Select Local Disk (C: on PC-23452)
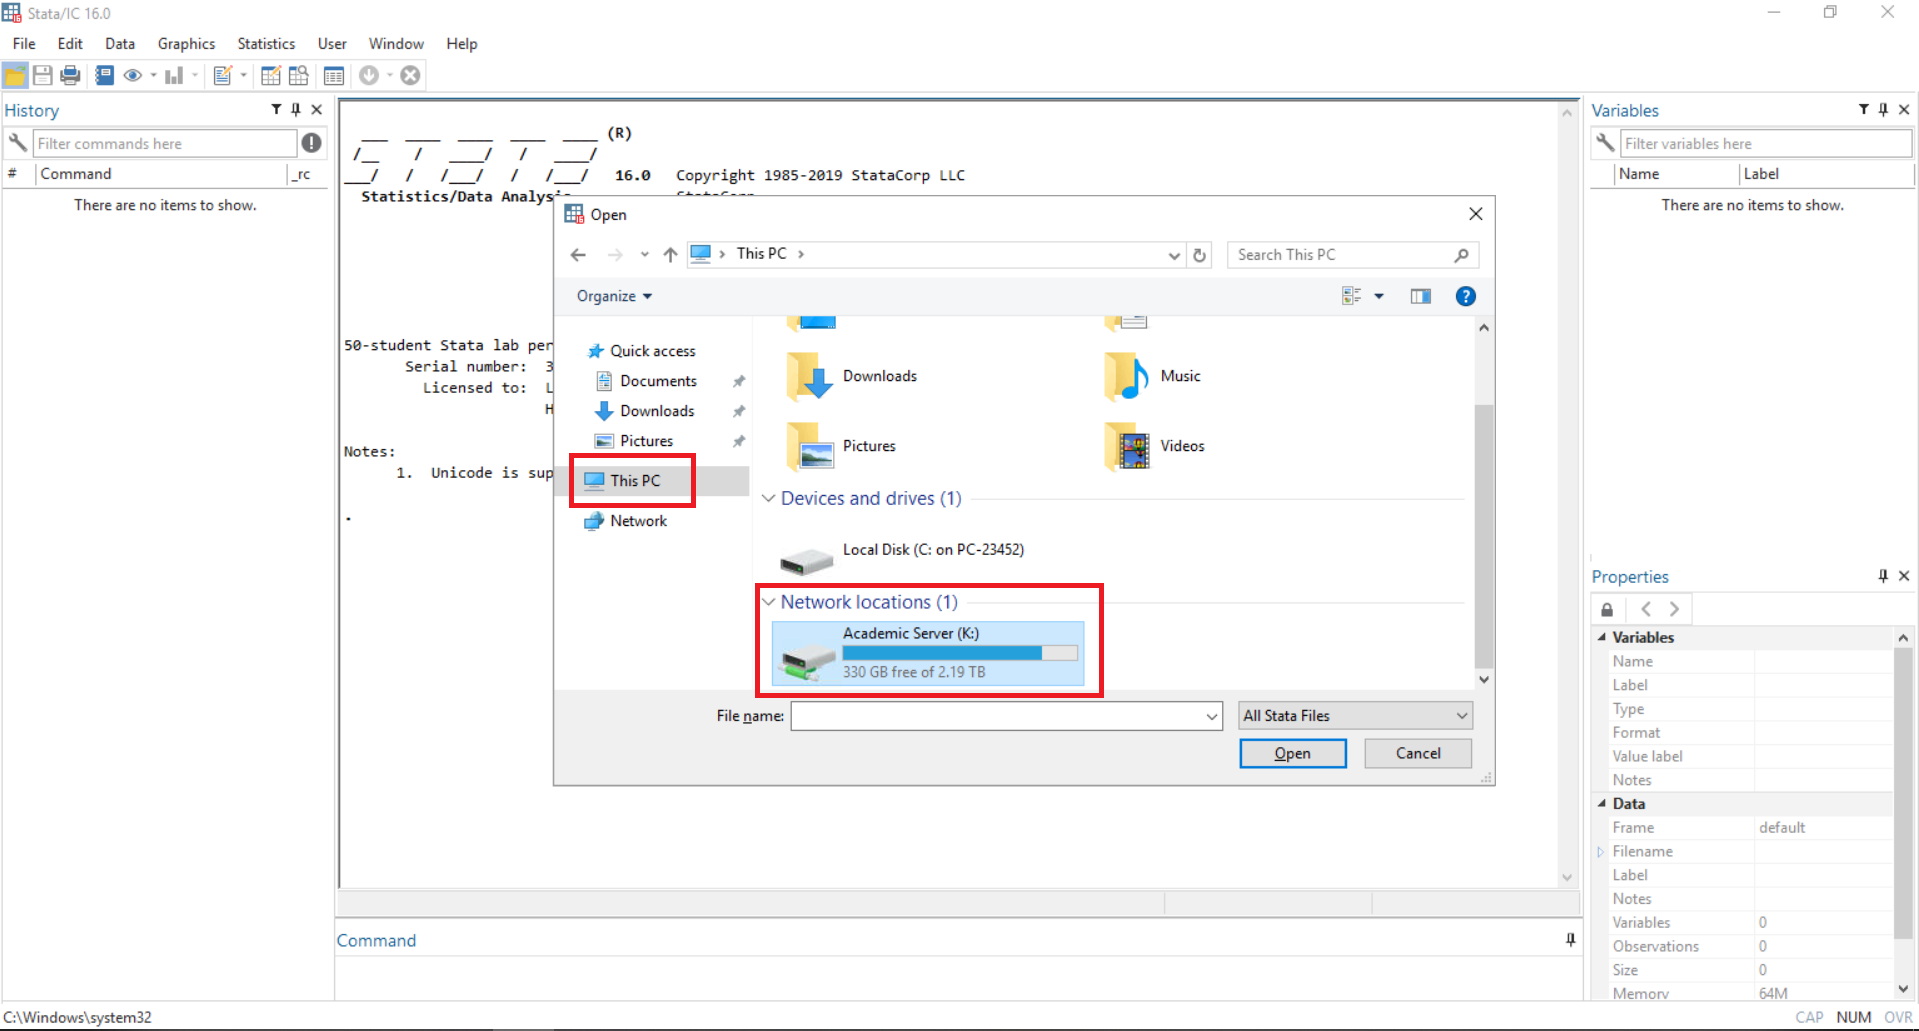This screenshot has height=1031, width=1919. point(905,556)
